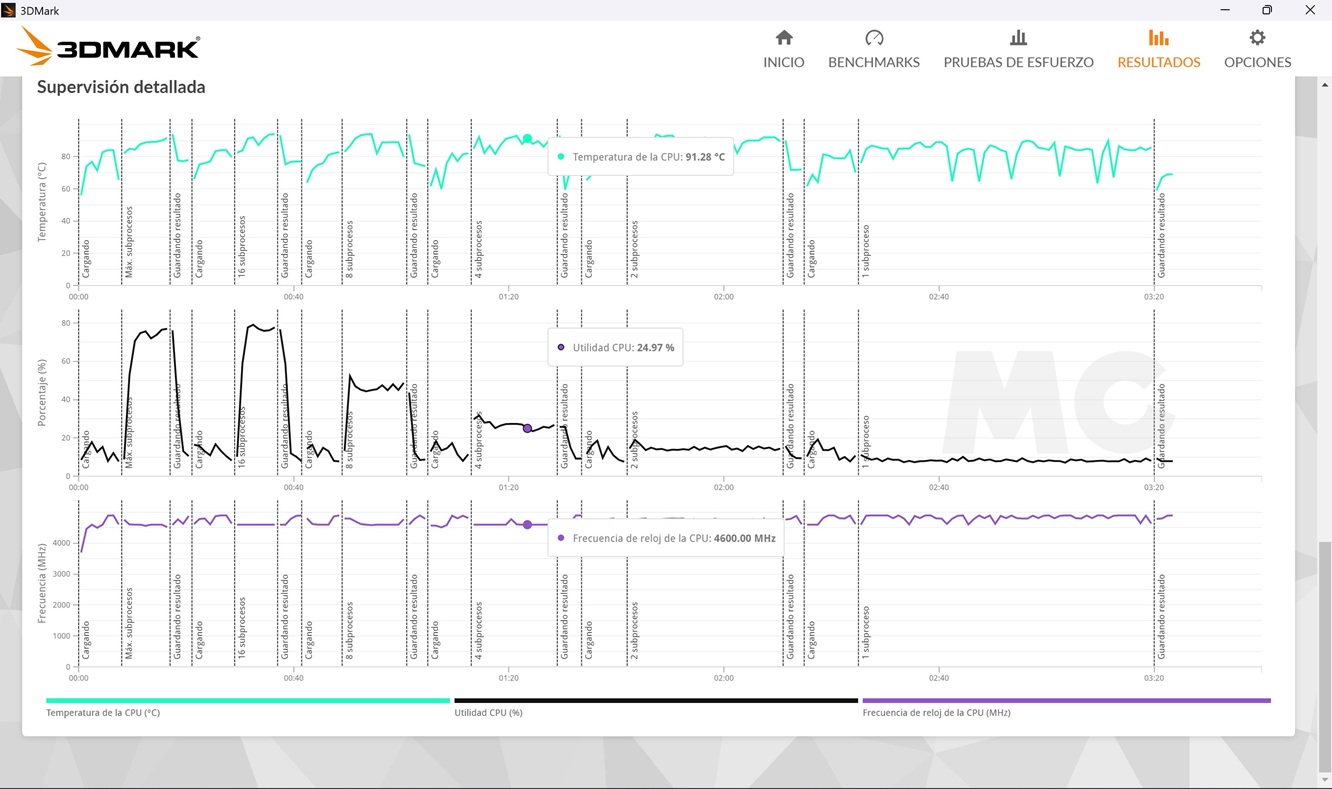Click the Temperatura de la CPU (°C) legend text
This screenshot has height=789, width=1332.
pyautogui.click(x=103, y=713)
